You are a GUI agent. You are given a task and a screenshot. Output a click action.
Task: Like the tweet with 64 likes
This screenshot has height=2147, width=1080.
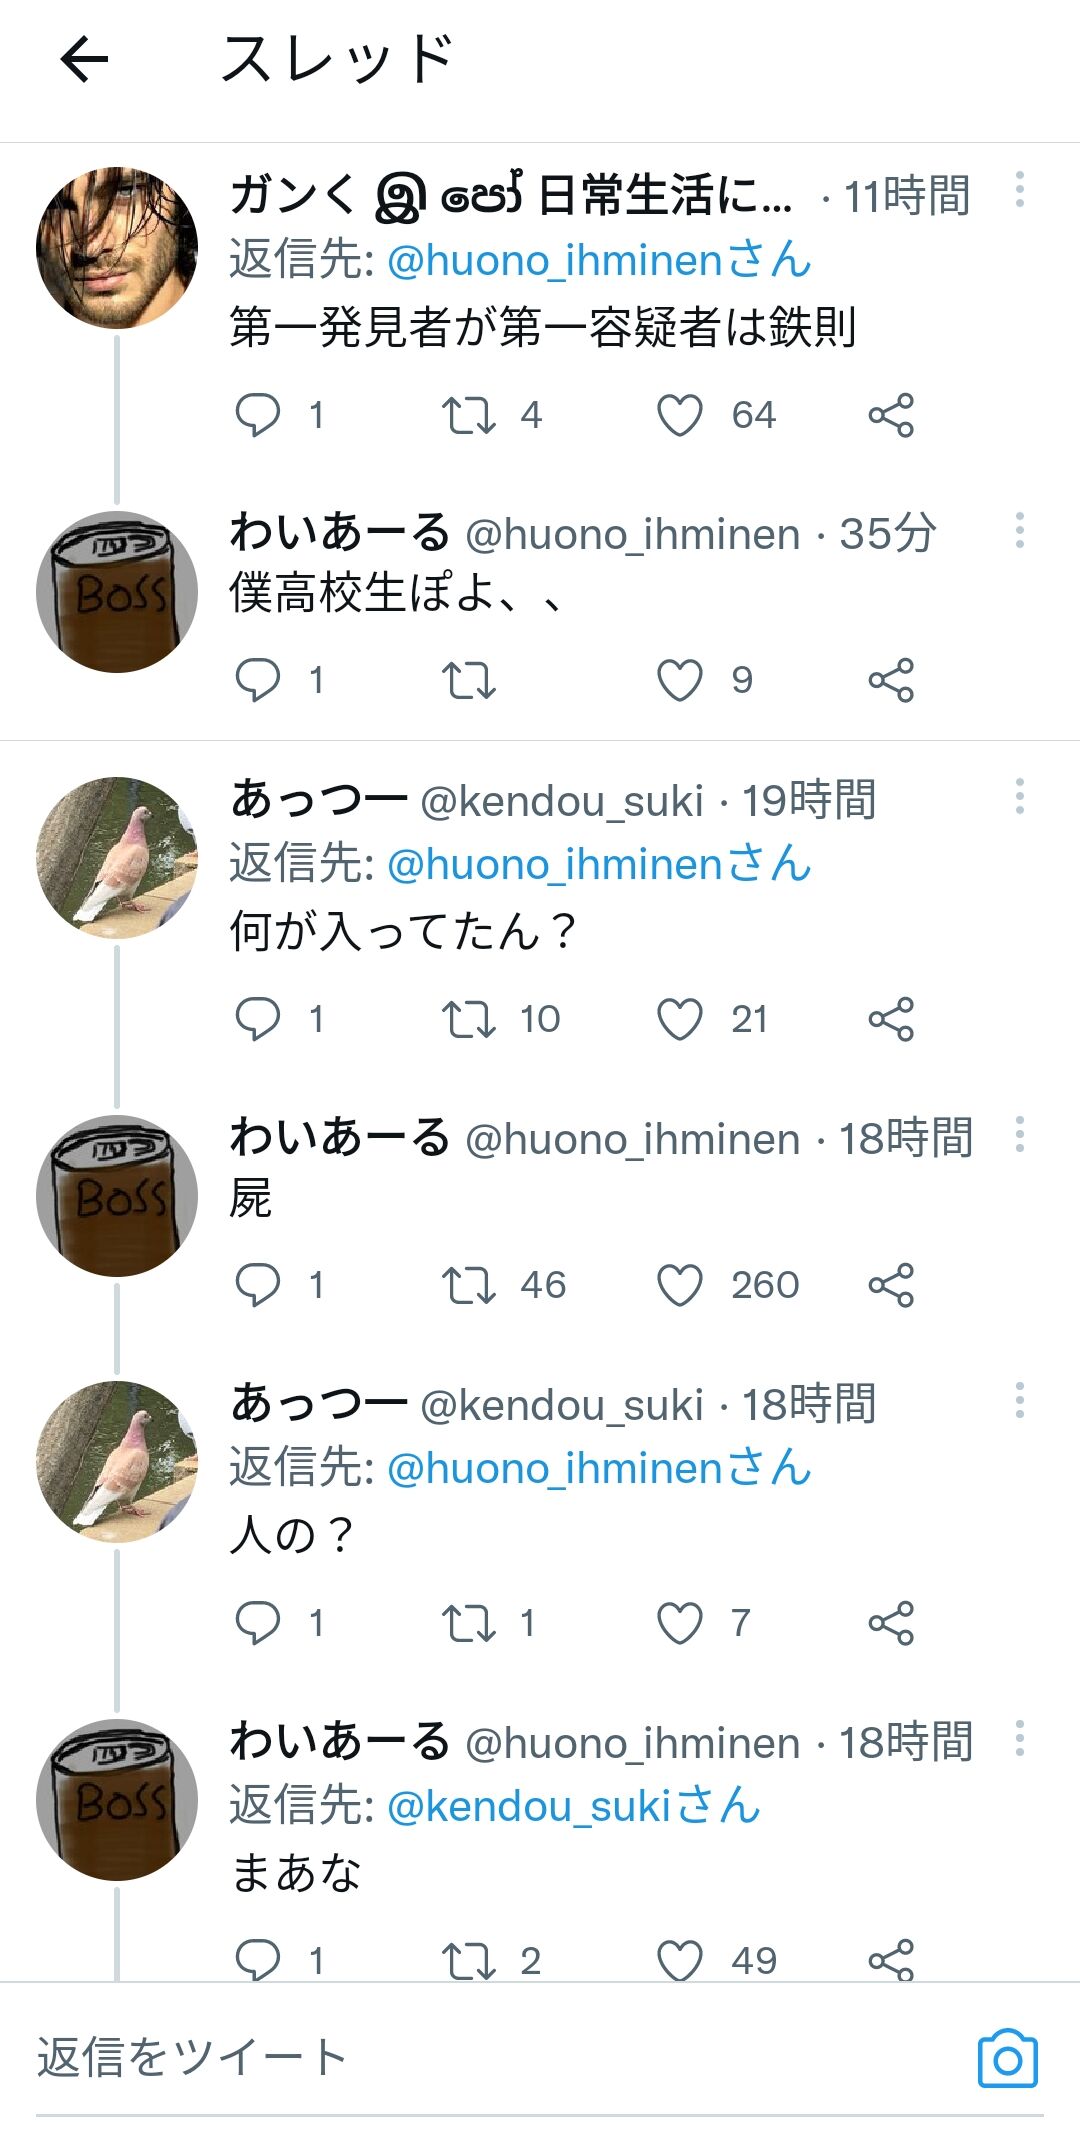pos(680,415)
